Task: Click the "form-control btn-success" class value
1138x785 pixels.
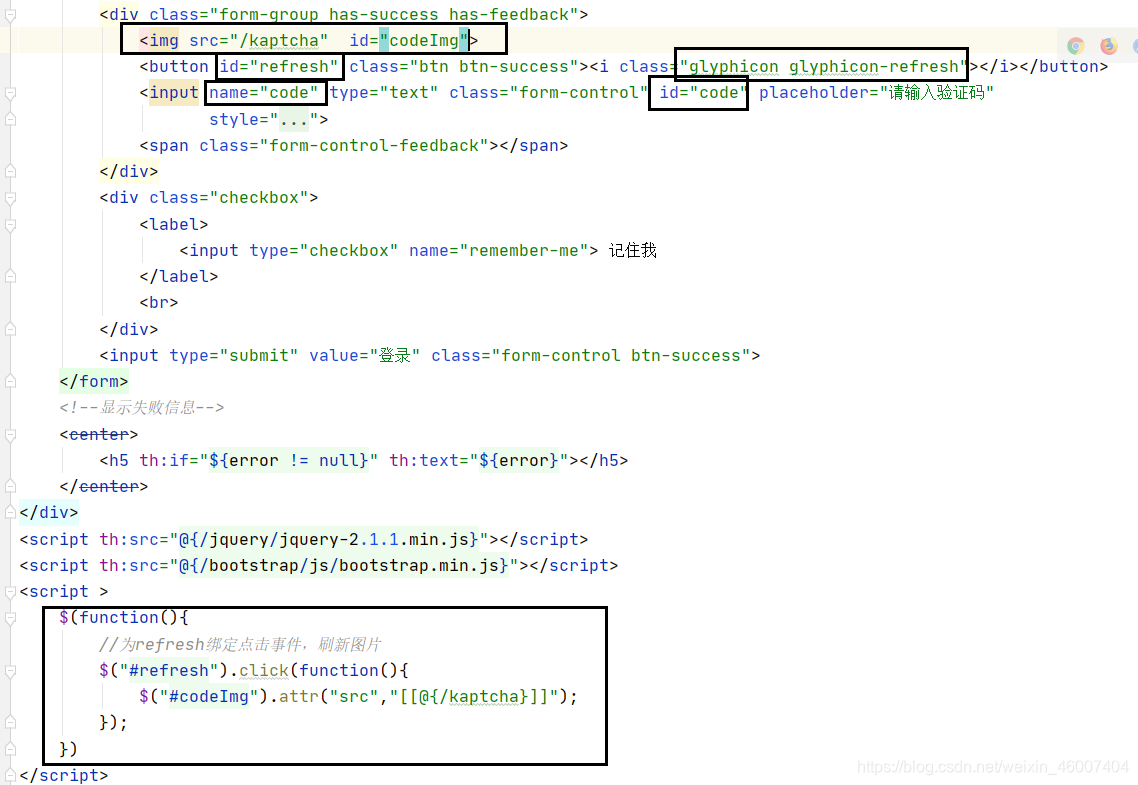Action: 621,355
